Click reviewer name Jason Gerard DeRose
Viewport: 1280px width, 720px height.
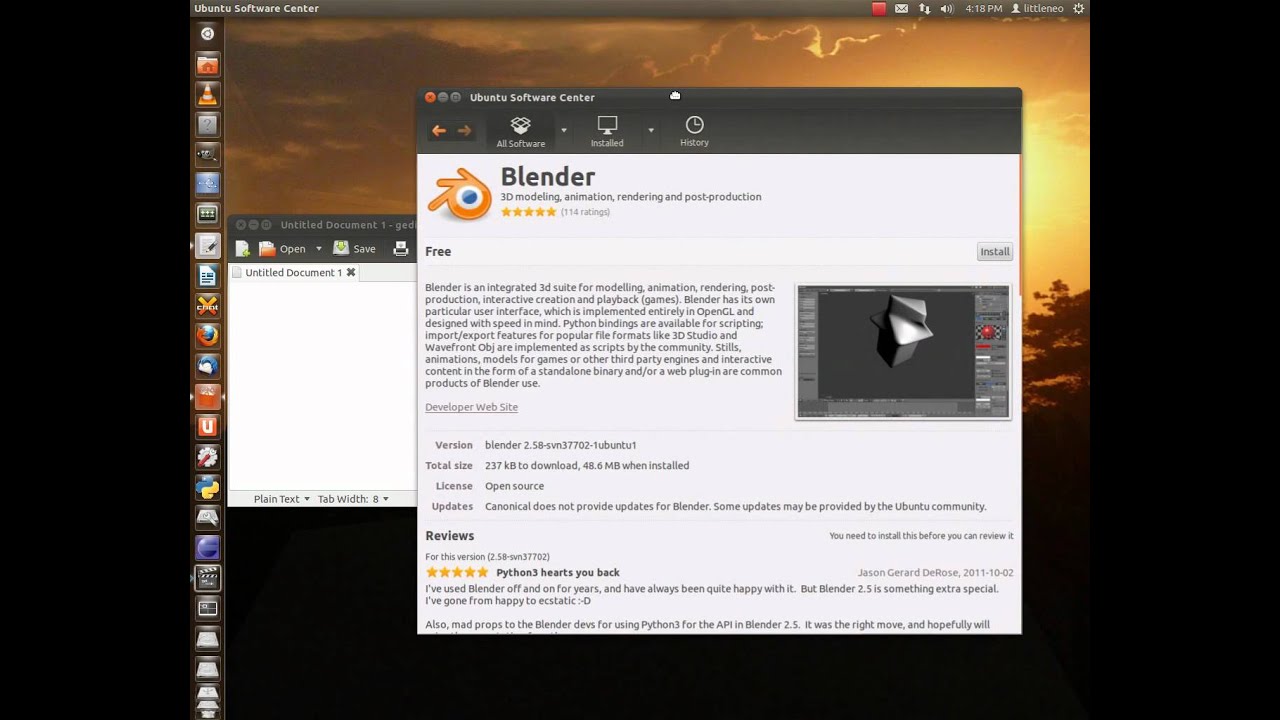pyautogui.click(x=908, y=573)
